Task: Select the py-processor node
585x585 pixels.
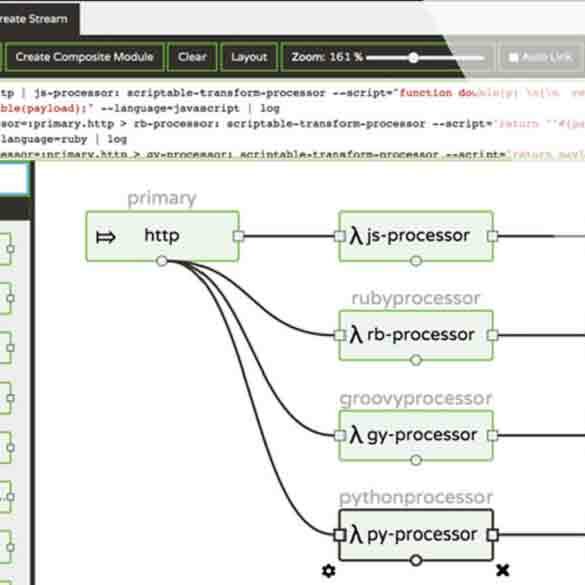Action: (416, 535)
